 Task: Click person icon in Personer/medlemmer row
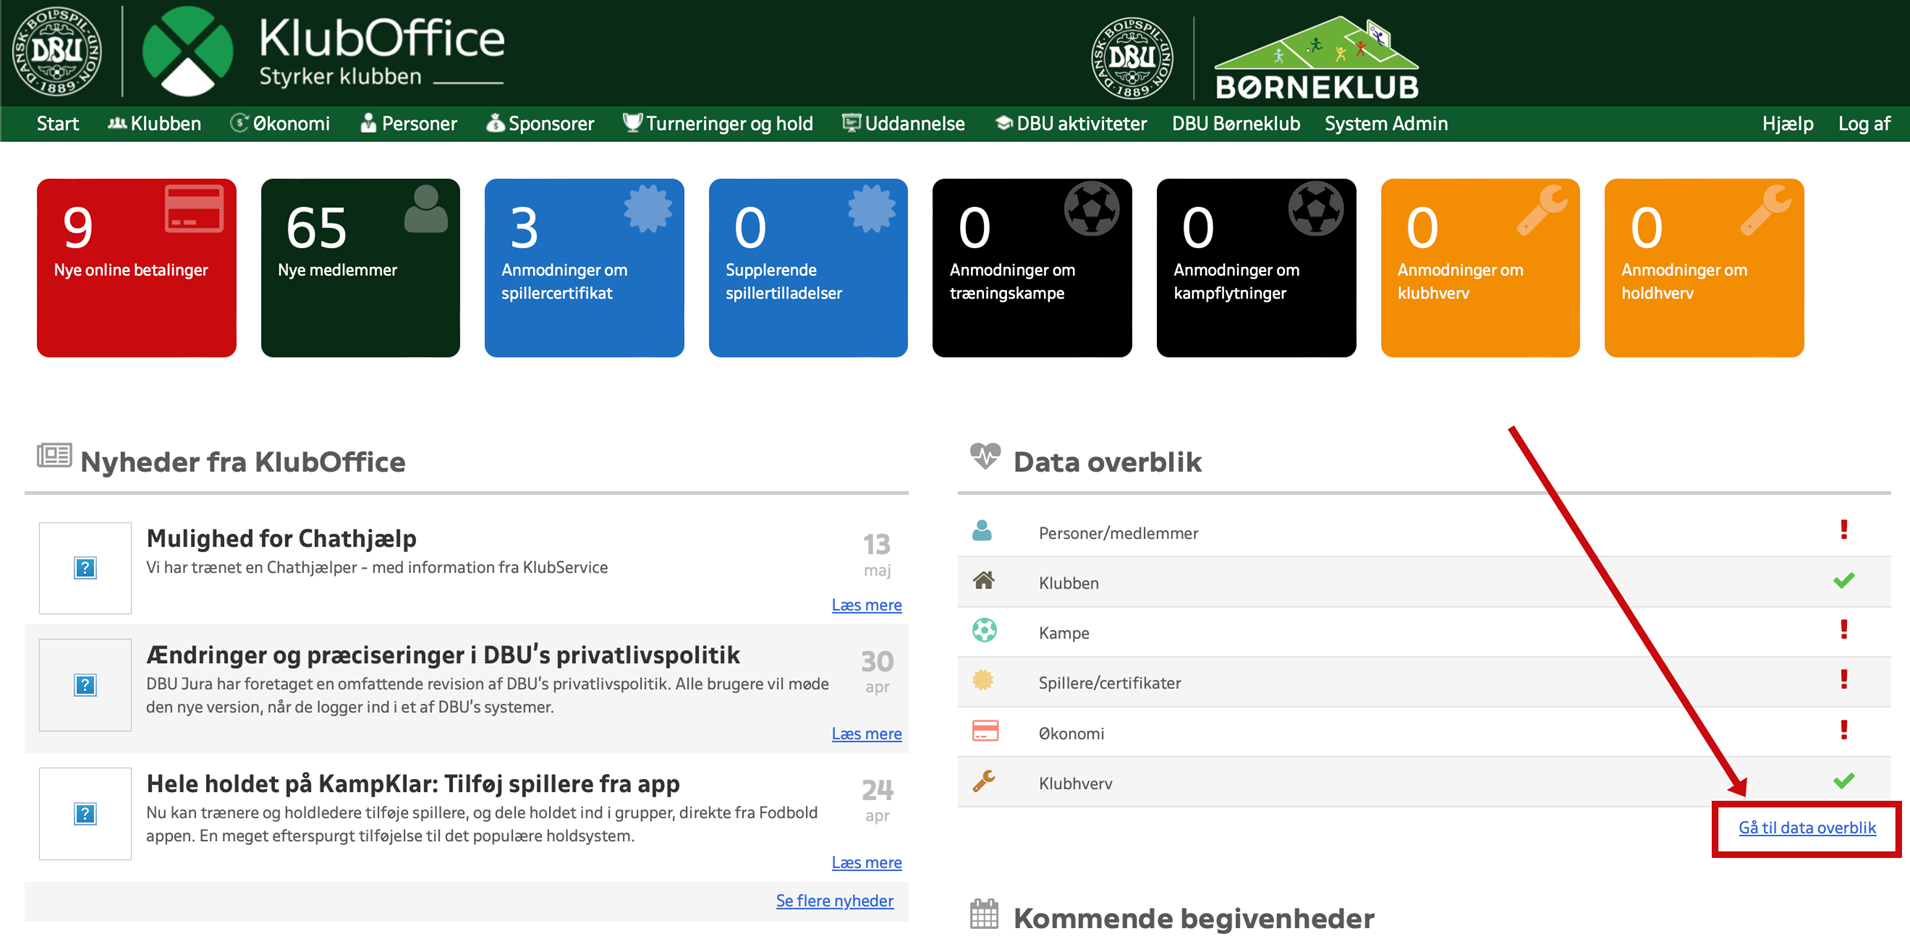coord(982,531)
